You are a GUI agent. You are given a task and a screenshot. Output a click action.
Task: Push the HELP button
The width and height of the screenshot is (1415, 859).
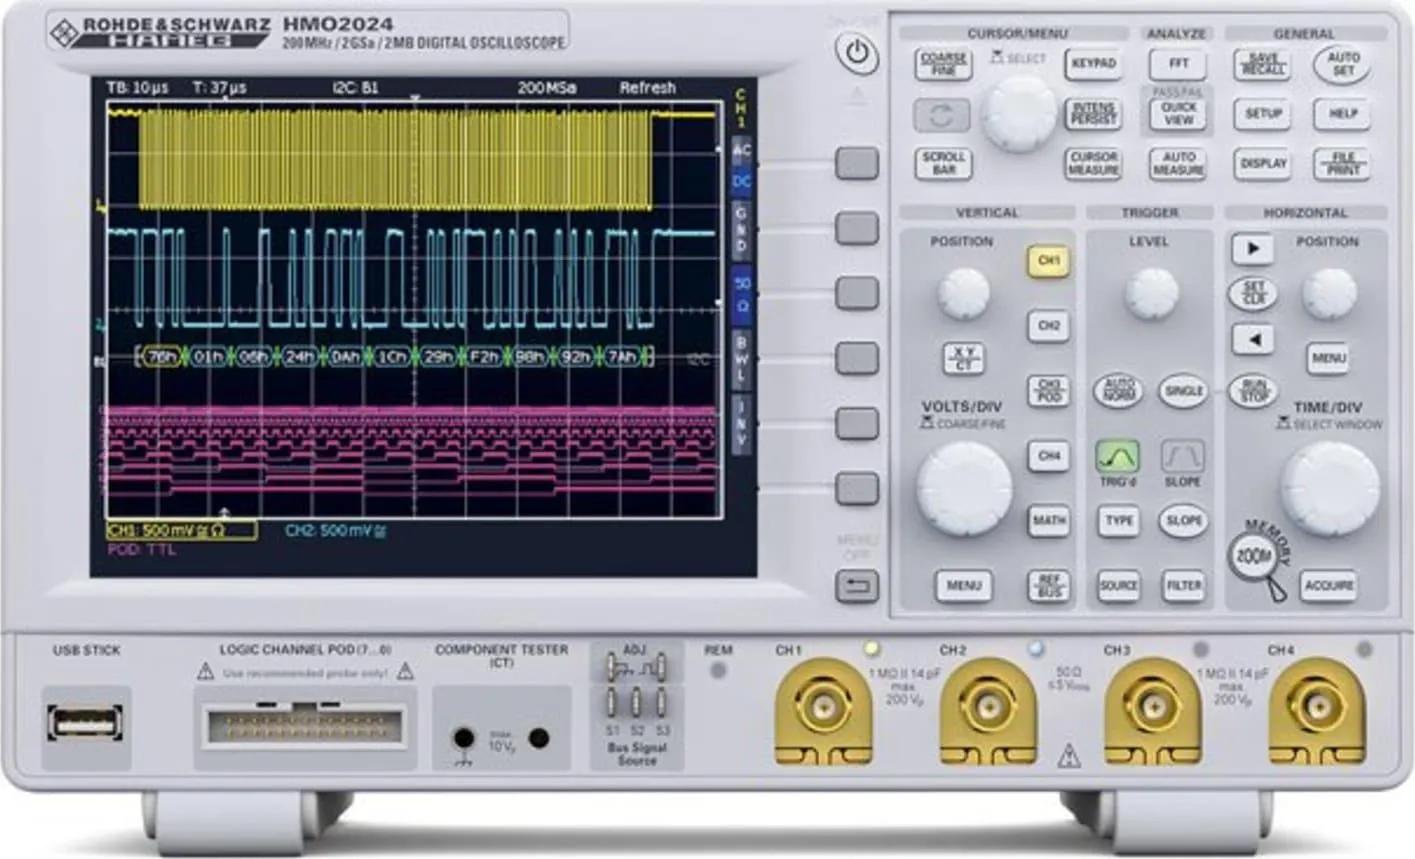coord(1343,114)
